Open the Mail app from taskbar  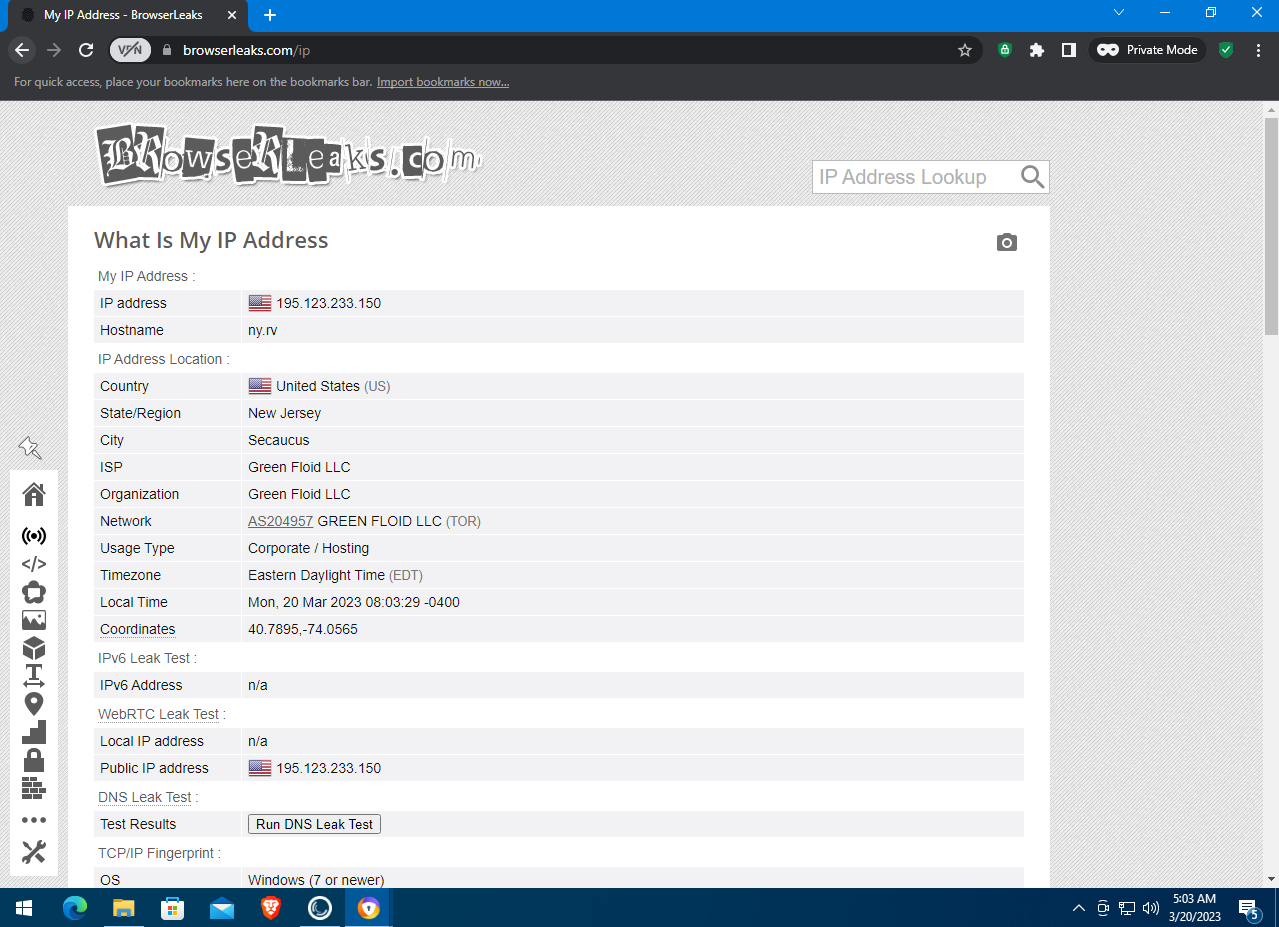click(x=222, y=908)
